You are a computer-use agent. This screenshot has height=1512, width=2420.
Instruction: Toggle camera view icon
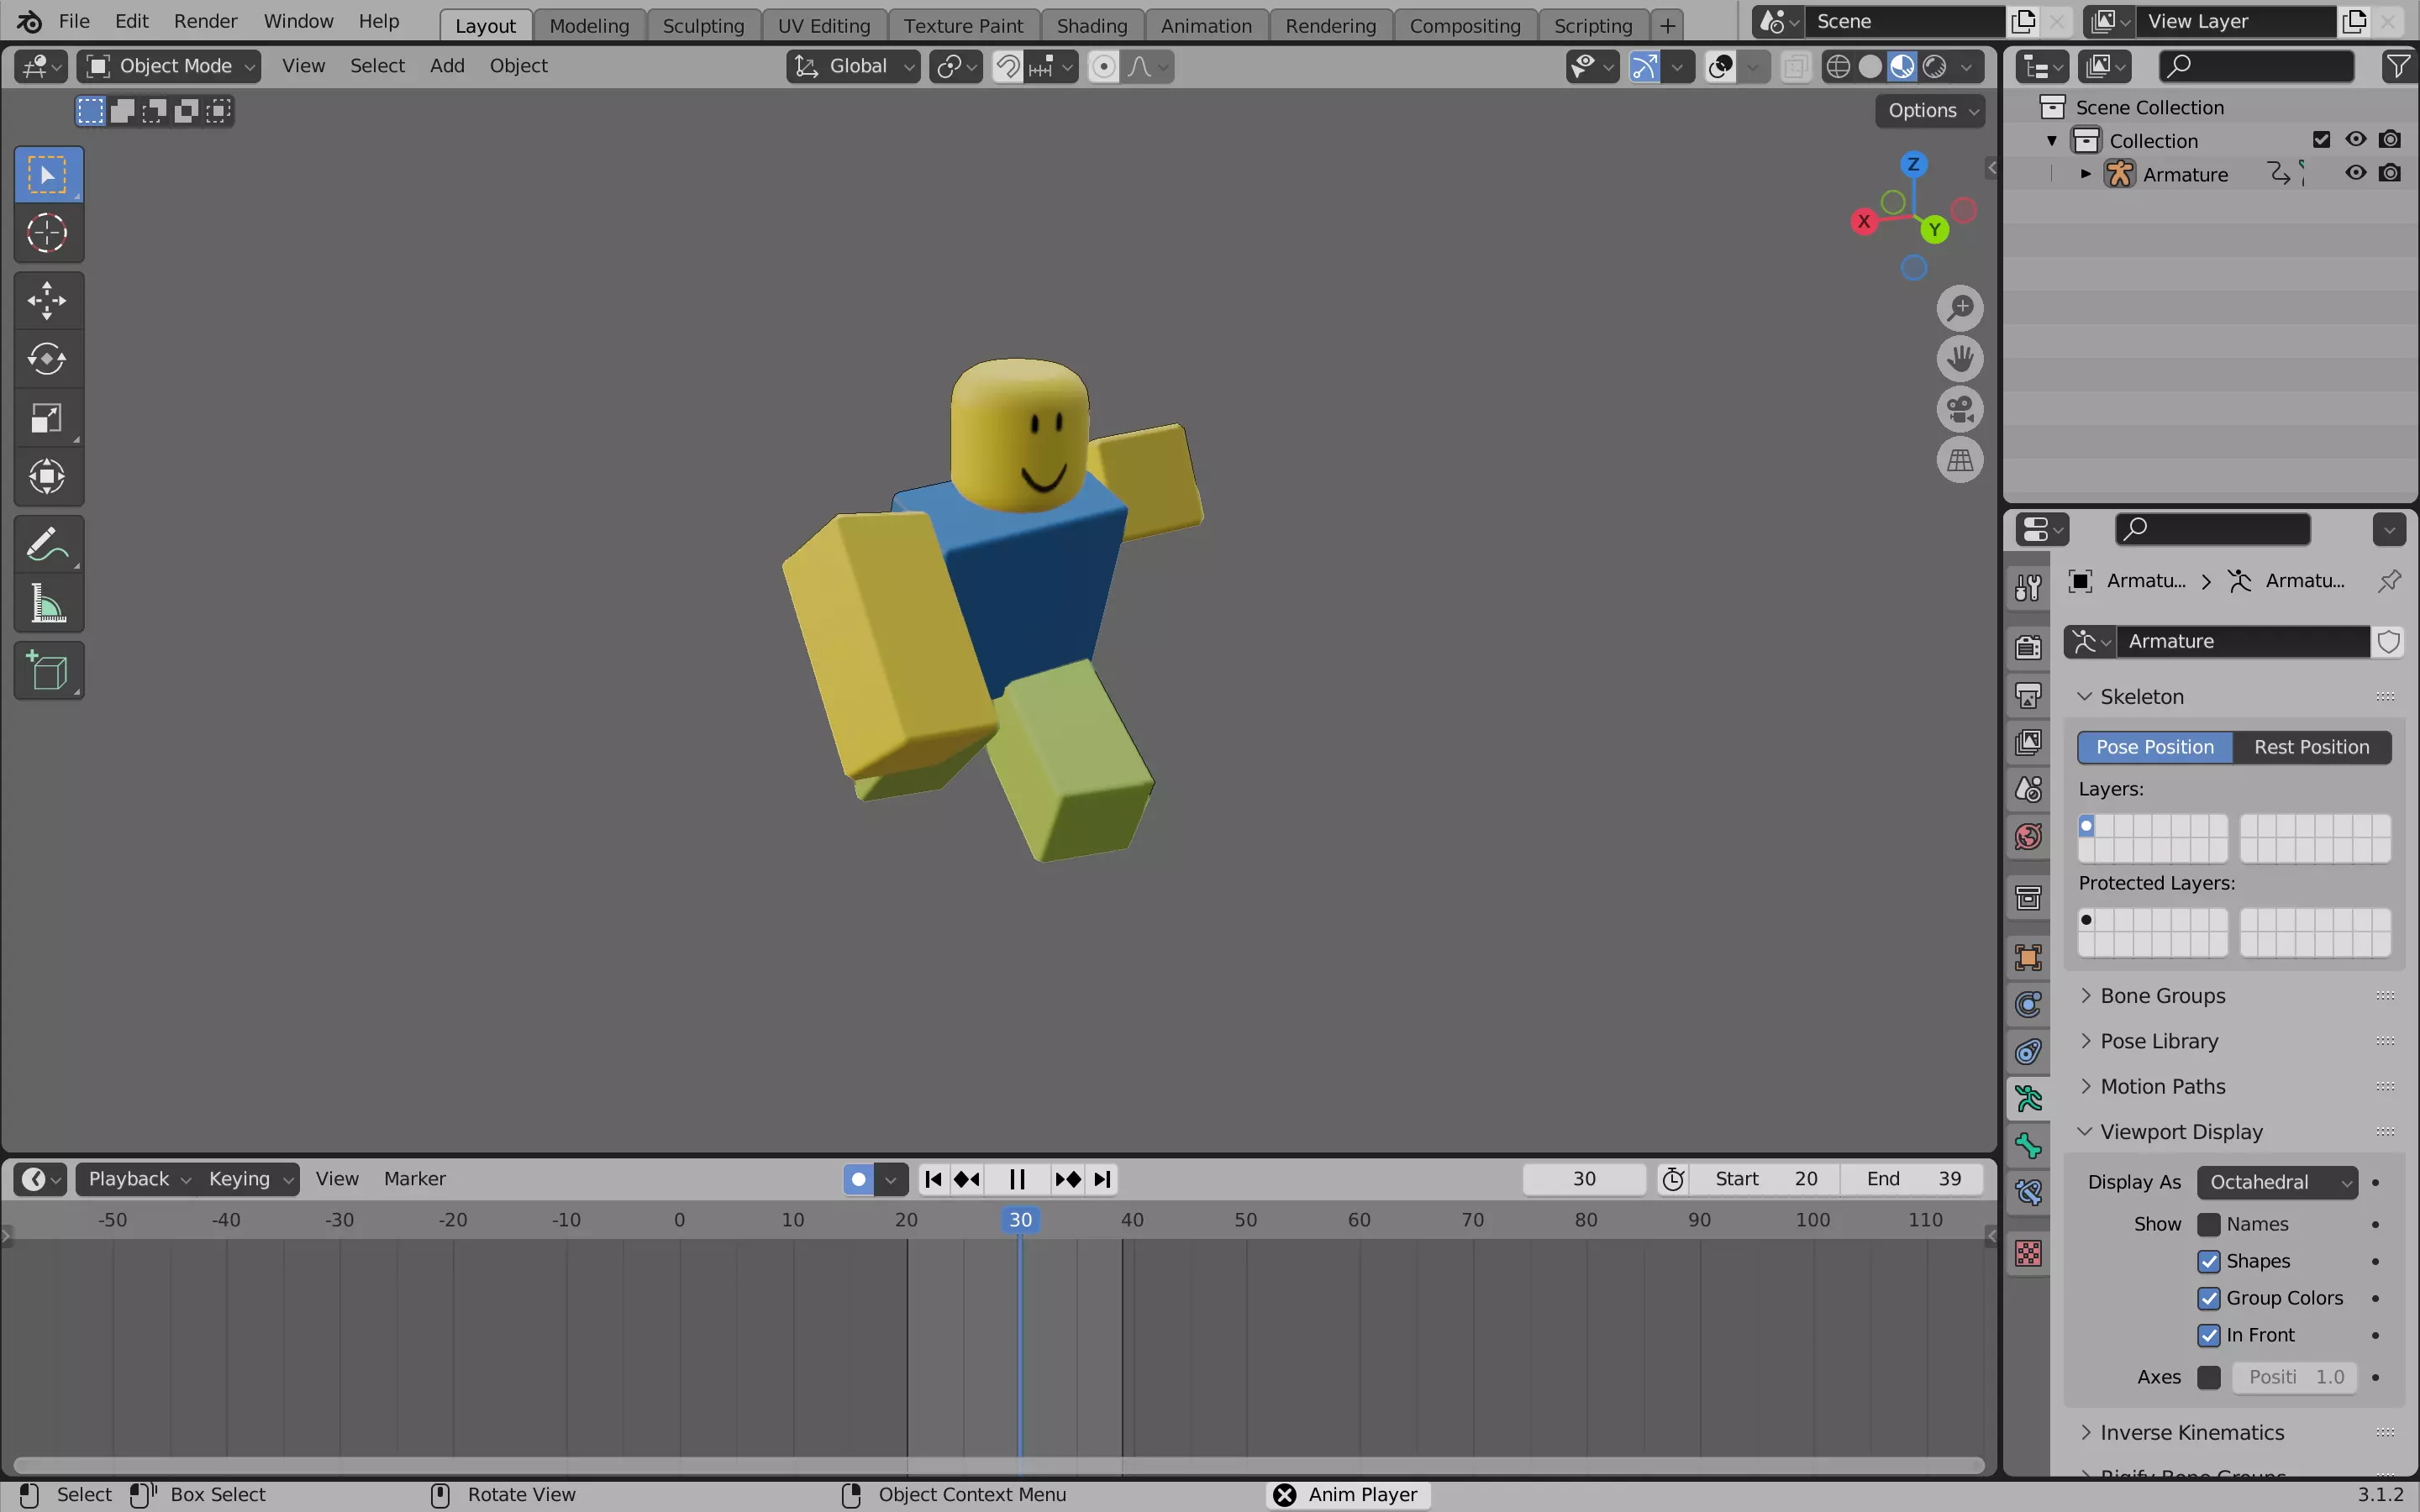point(1959,409)
